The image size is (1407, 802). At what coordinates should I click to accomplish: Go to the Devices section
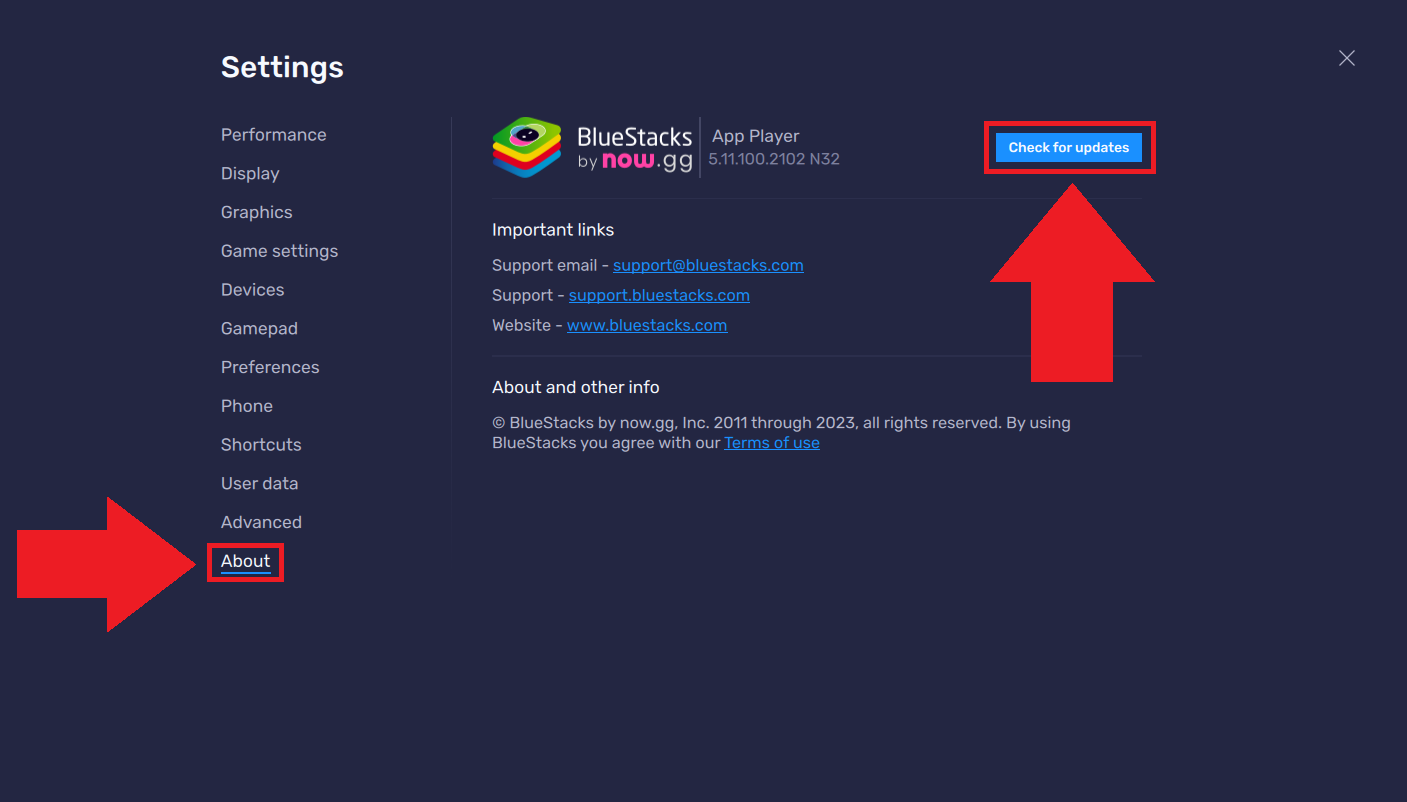(x=252, y=290)
